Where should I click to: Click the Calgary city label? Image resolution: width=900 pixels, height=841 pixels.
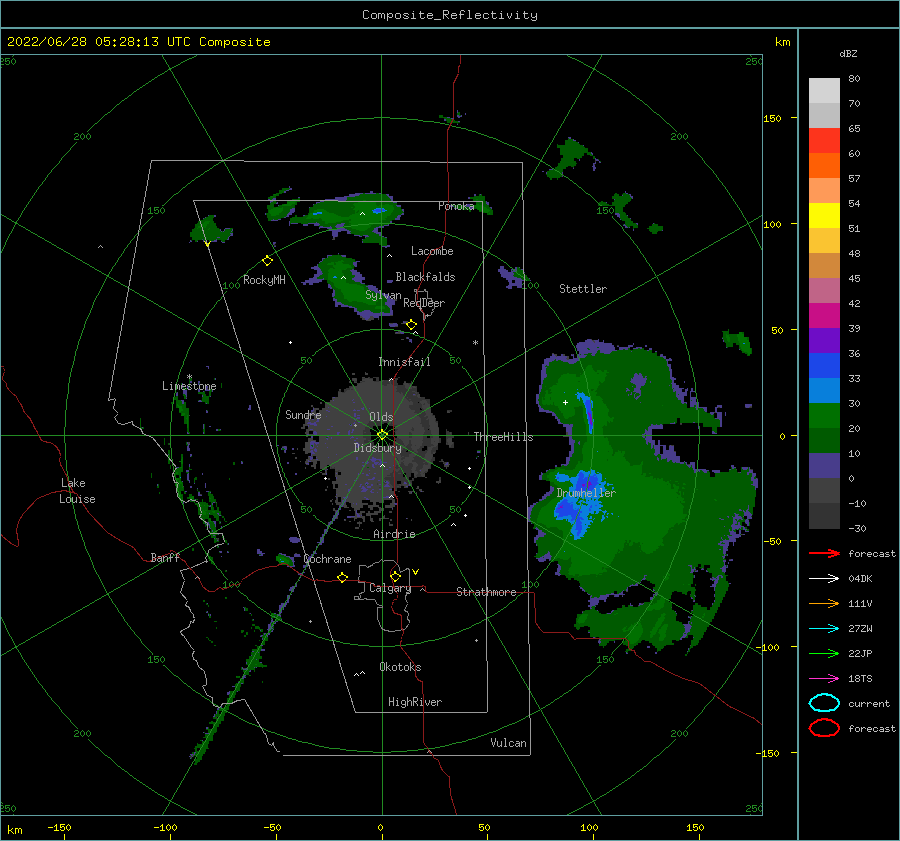[x=390, y=588]
